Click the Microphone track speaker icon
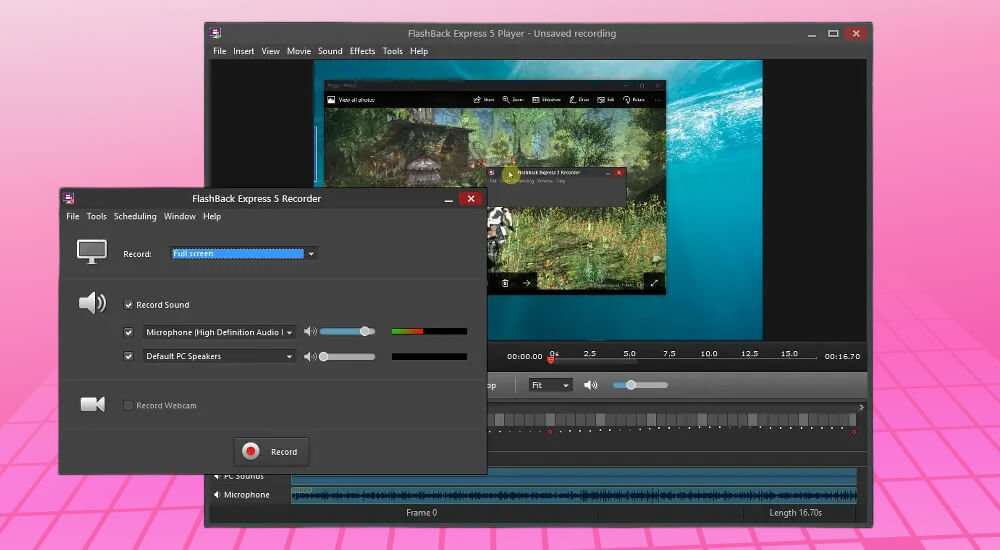This screenshot has width=1000, height=550. click(217, 494)
